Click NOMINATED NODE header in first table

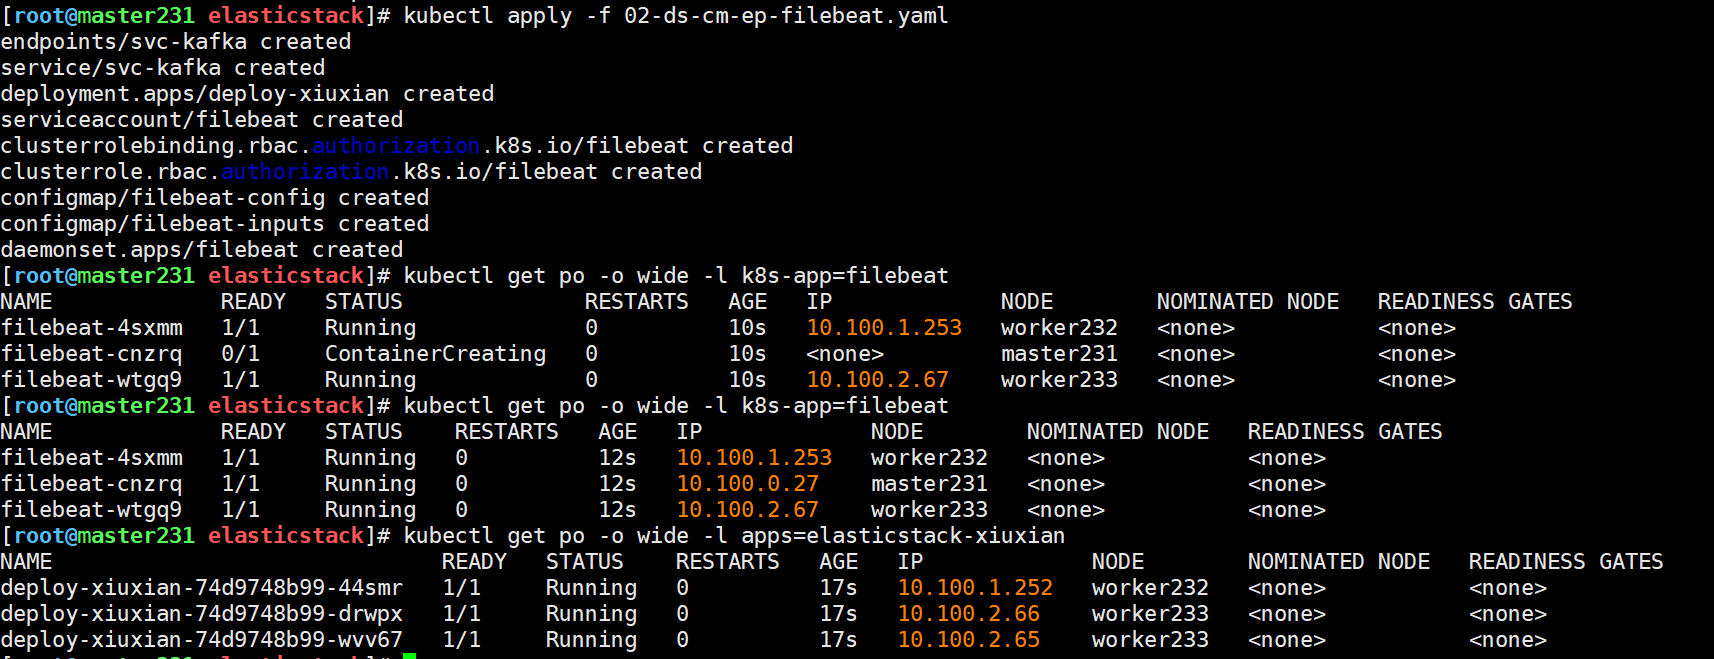[x=1248, y=302]
